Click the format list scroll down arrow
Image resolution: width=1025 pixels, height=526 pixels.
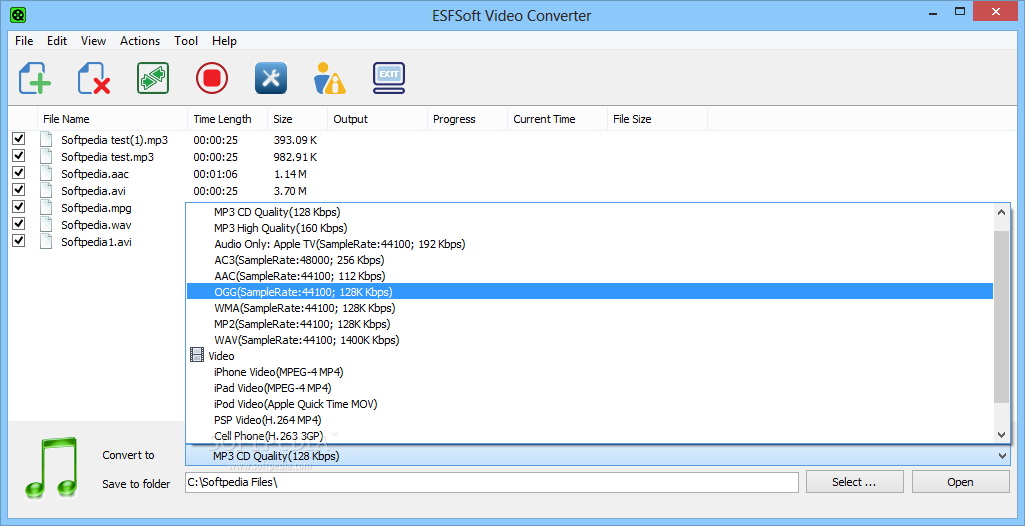click(x=1001, y=435)
